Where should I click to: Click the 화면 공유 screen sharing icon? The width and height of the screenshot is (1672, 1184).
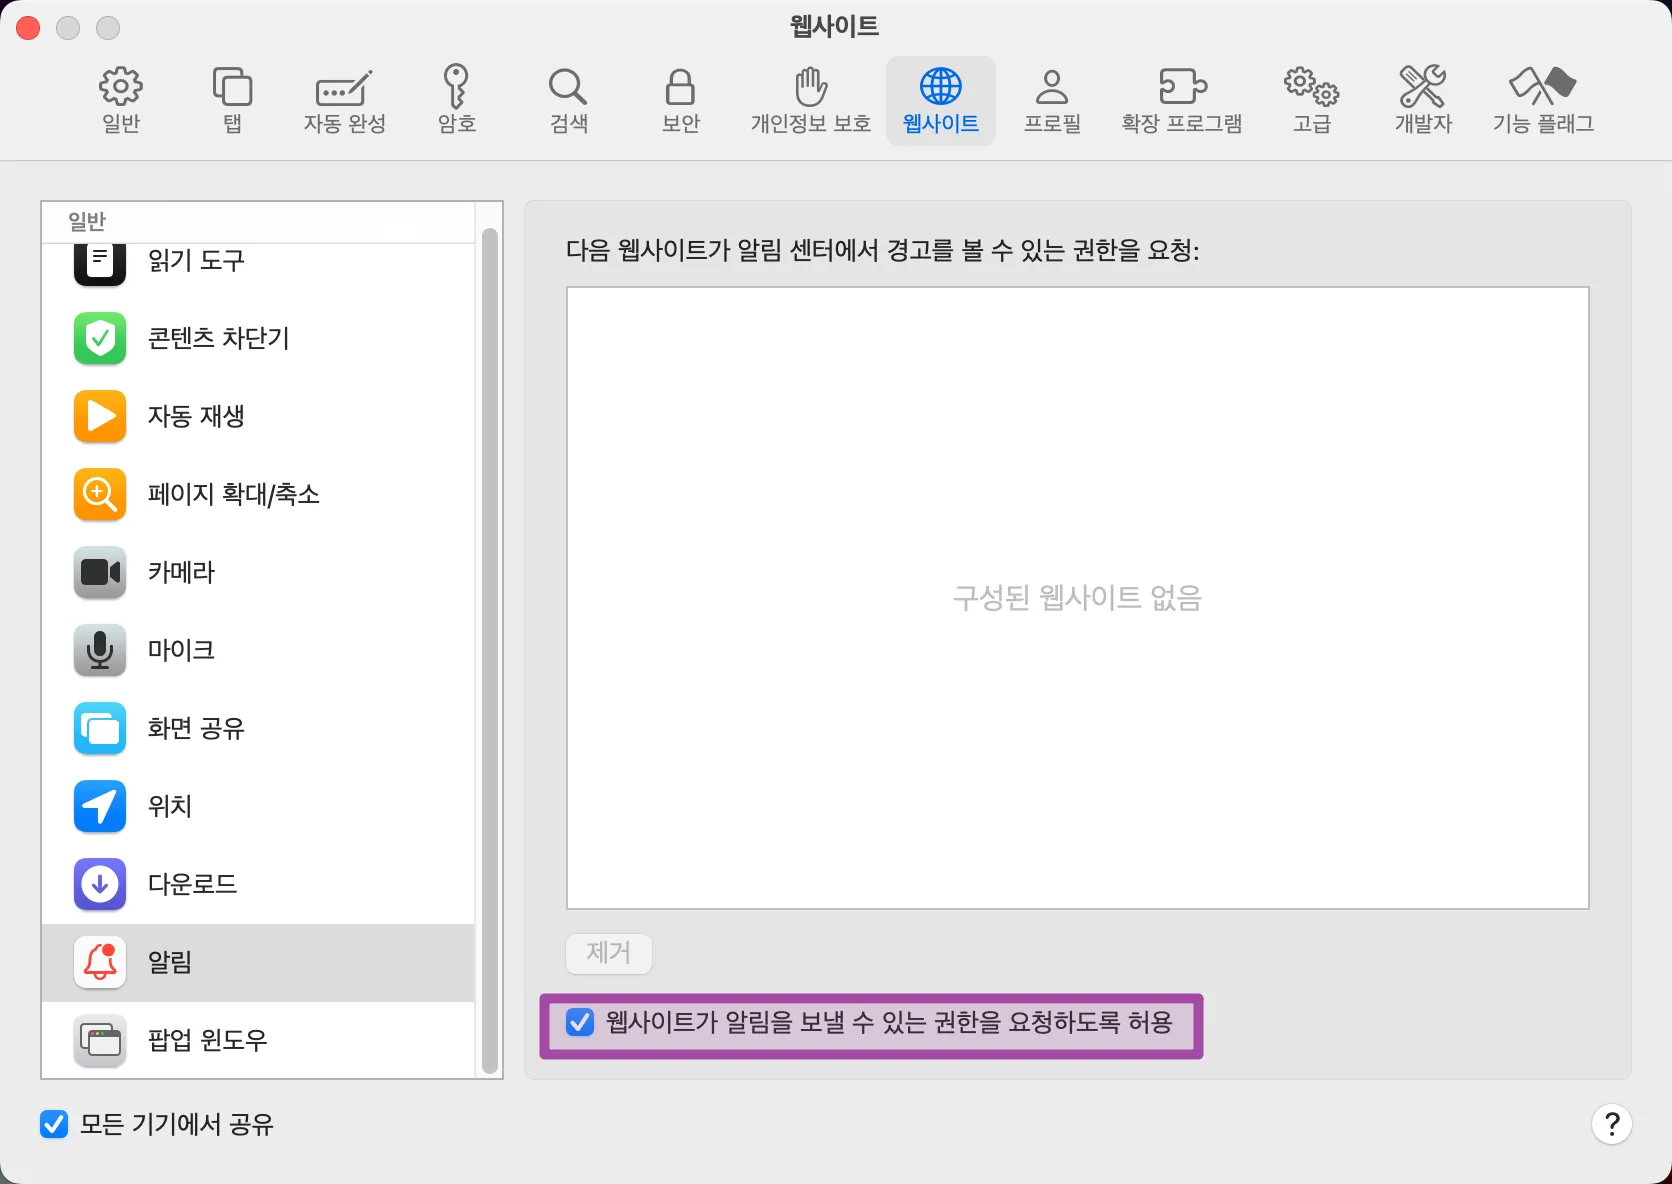pyautogui.click(x=100, y=728)
